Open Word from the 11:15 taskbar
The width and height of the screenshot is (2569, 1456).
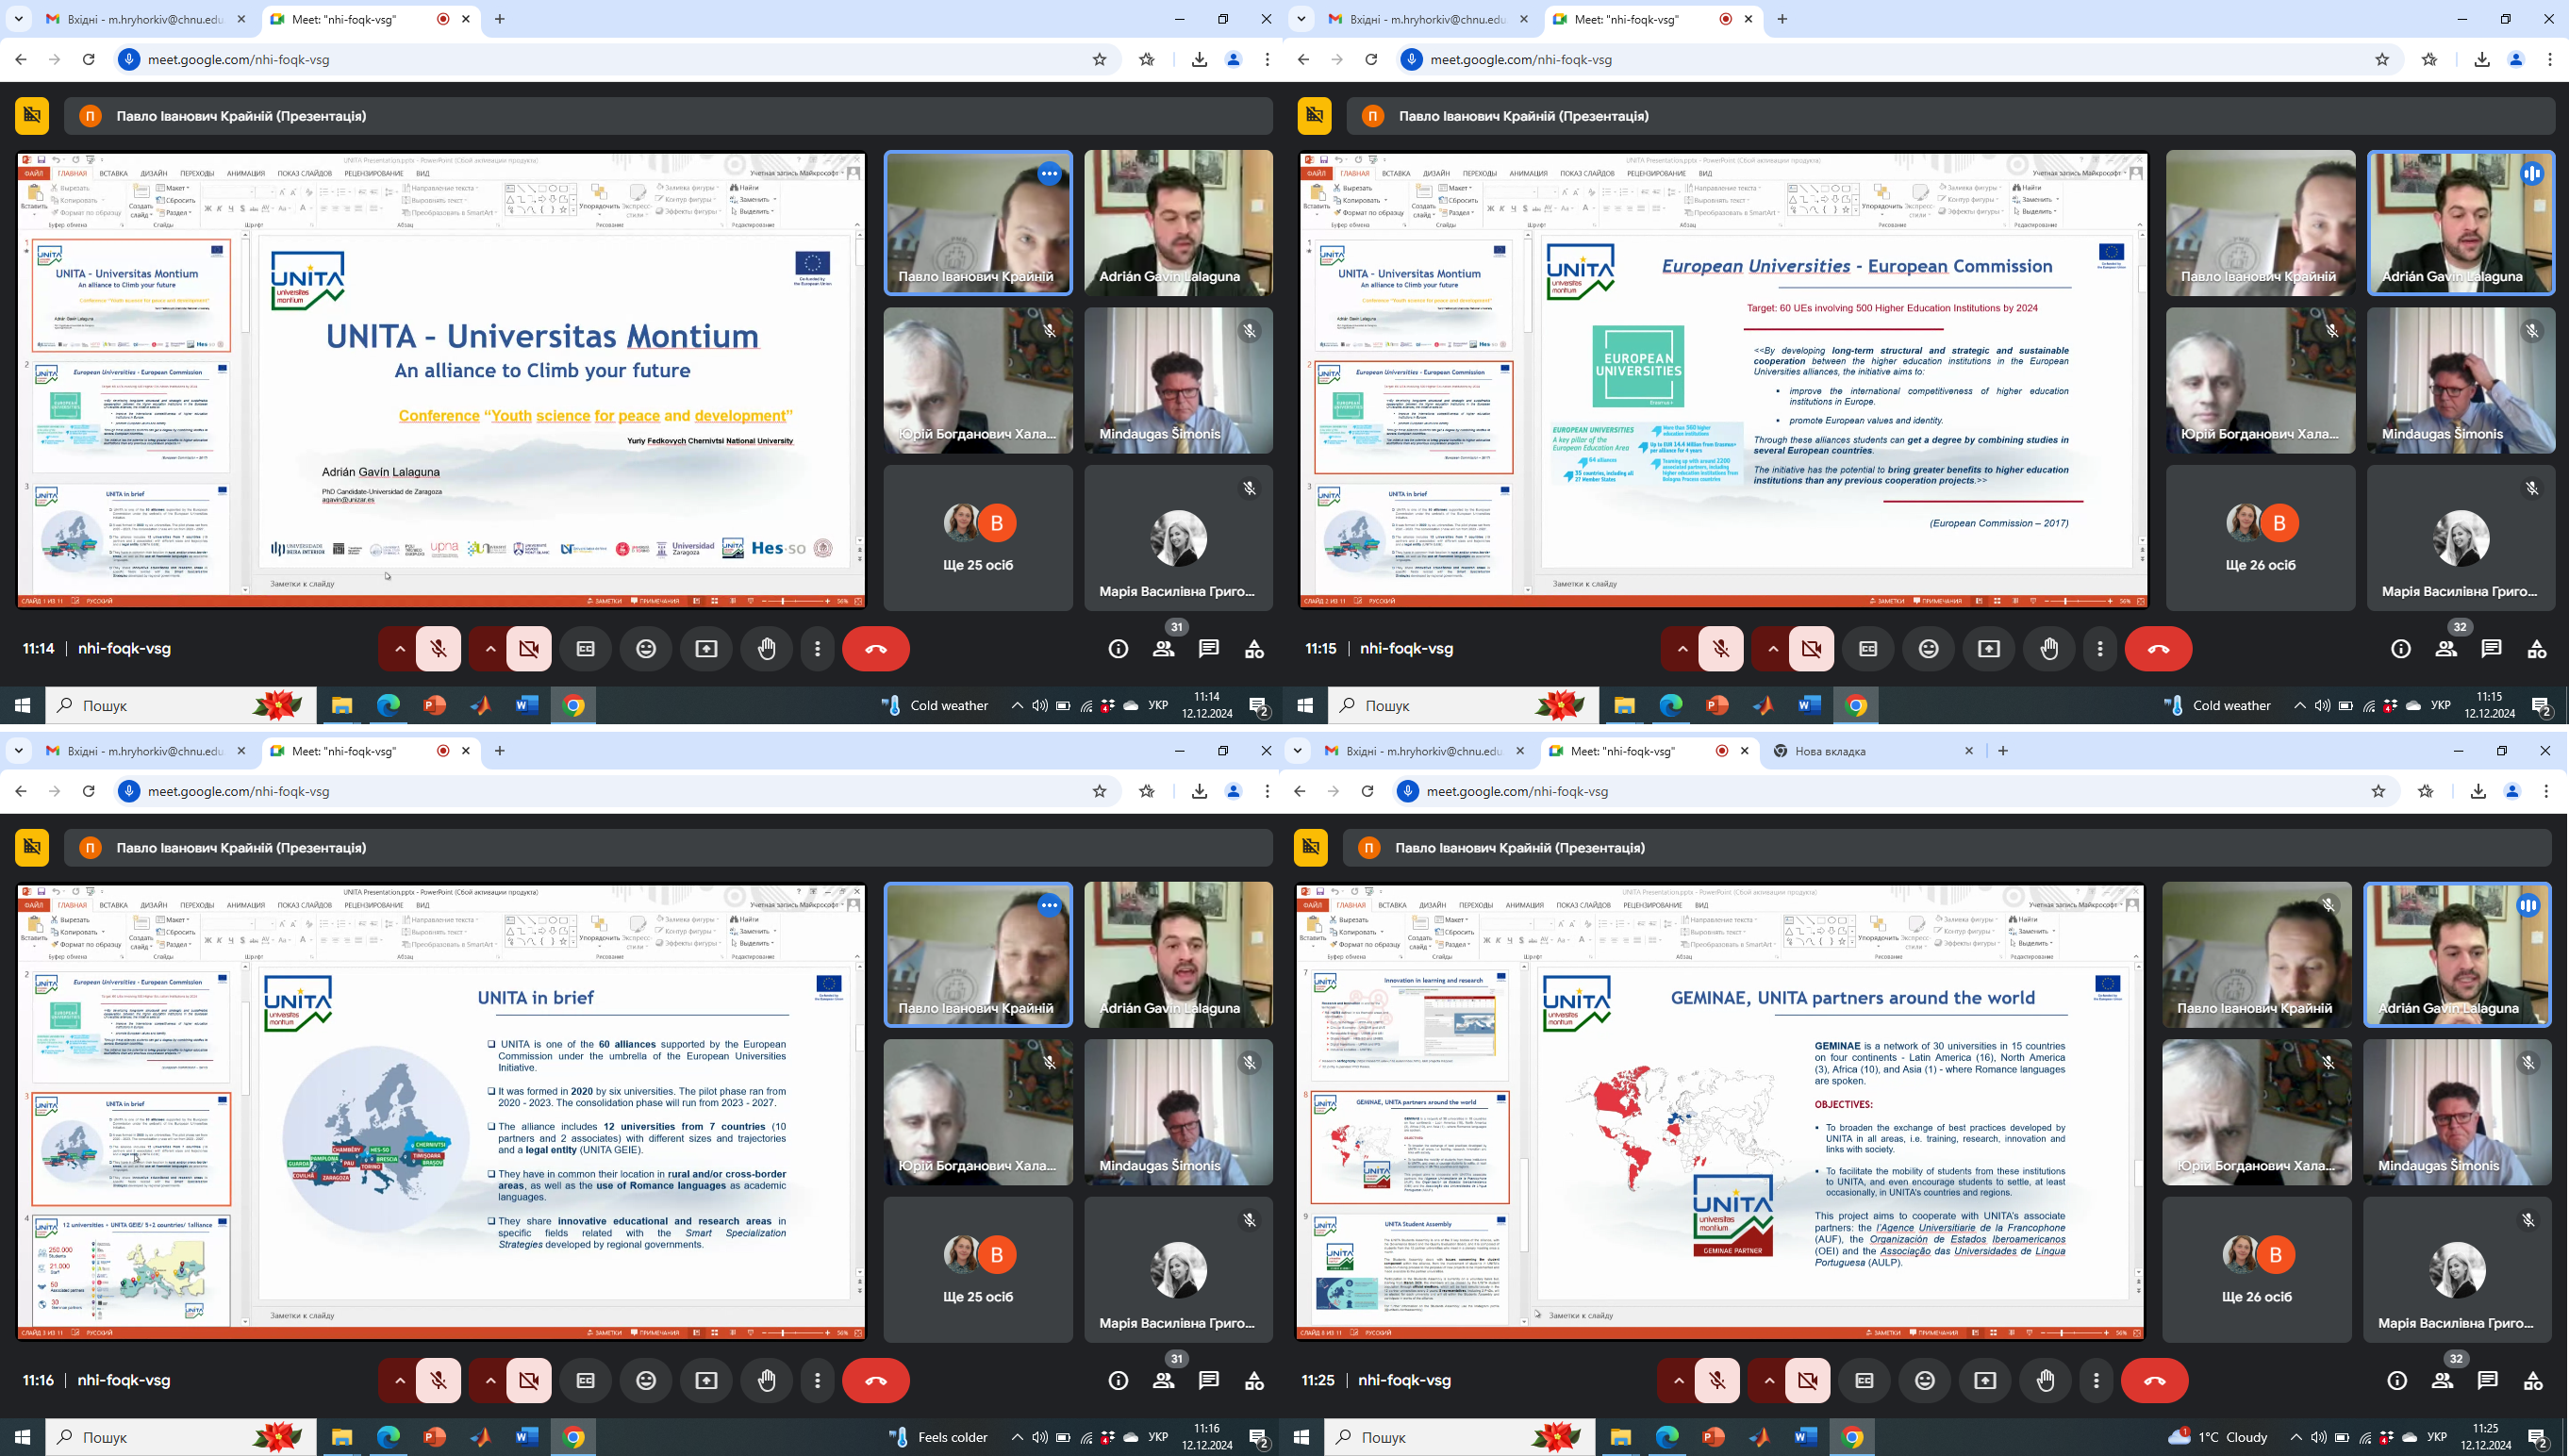[x=1809, y=705]
